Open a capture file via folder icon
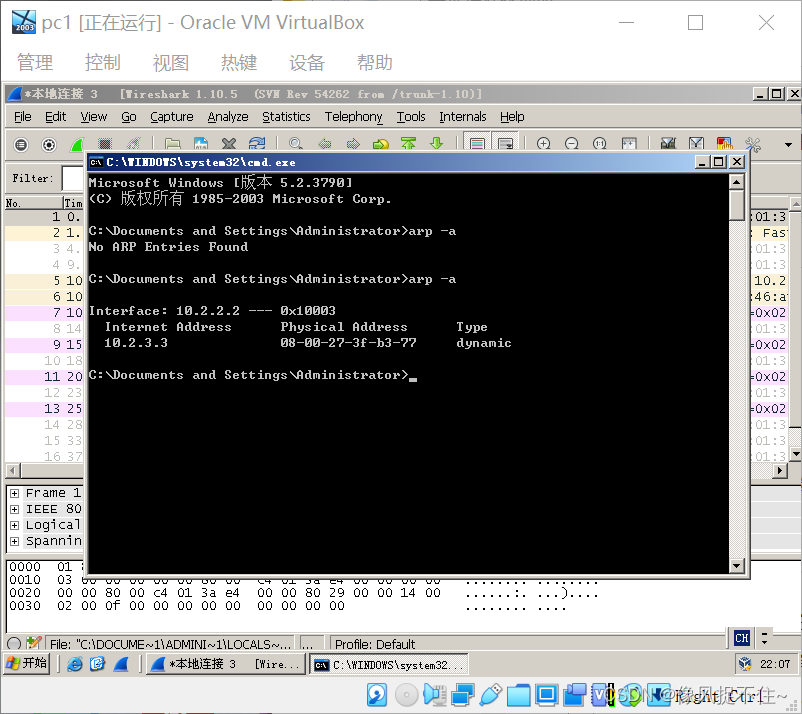The width and height of the screenshot is (802, 714). pos(172,145)
